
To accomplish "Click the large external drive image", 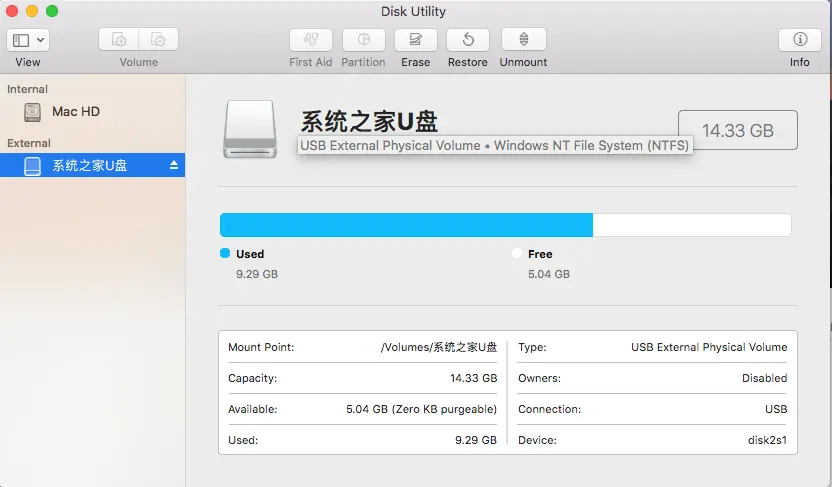I will pos(250,129).
